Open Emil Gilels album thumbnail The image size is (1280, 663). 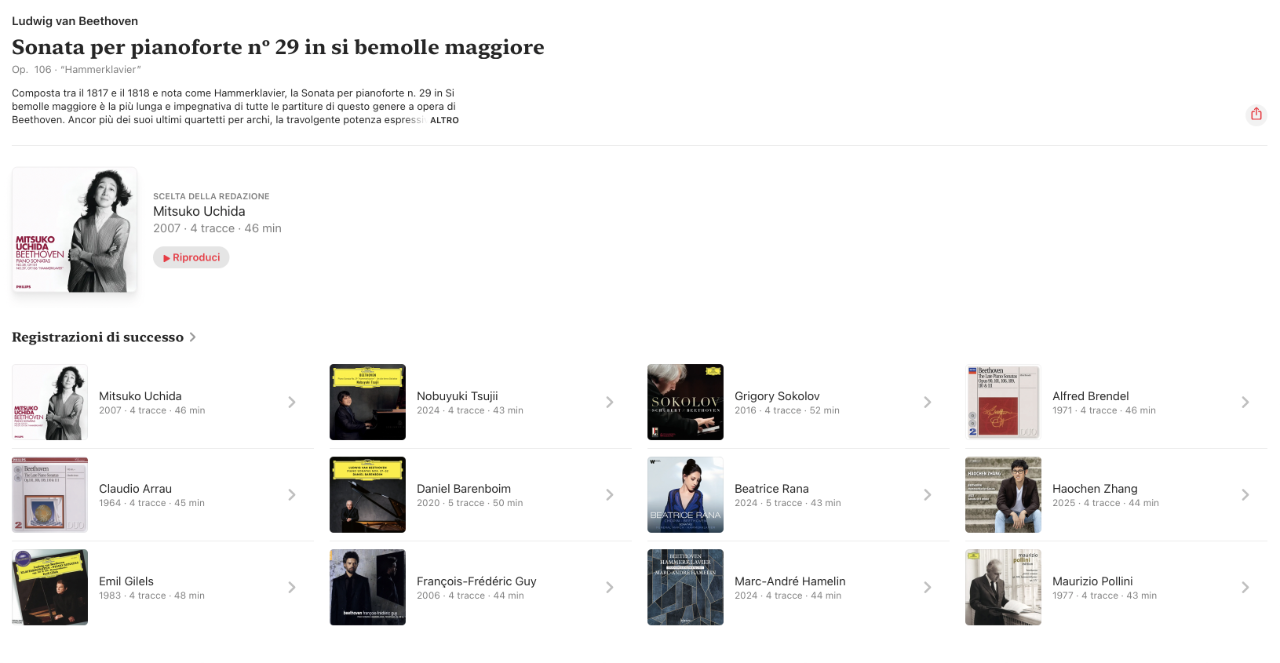click(50, 587)
